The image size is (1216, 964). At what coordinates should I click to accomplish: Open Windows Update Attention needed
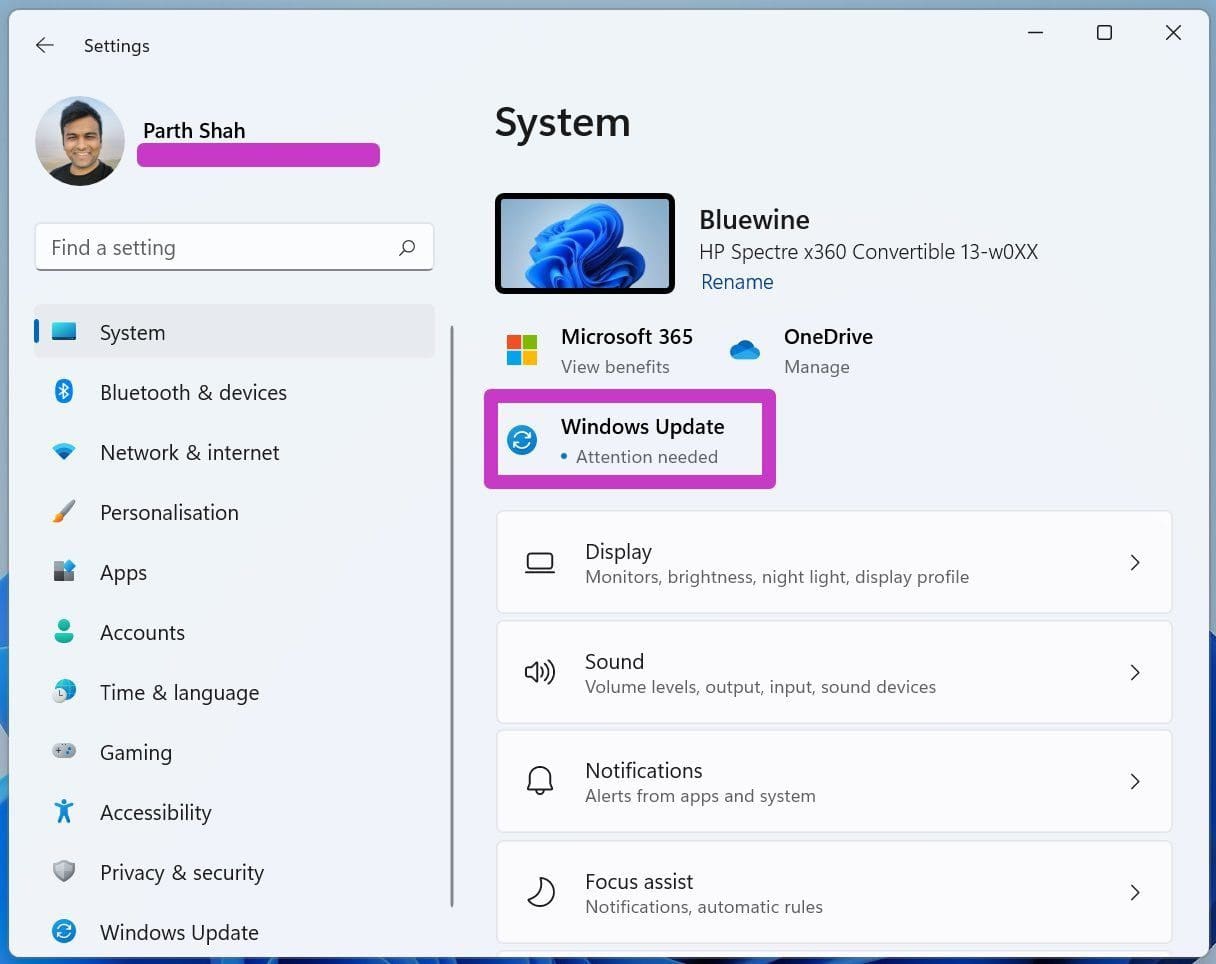click(x=630, y=440)
